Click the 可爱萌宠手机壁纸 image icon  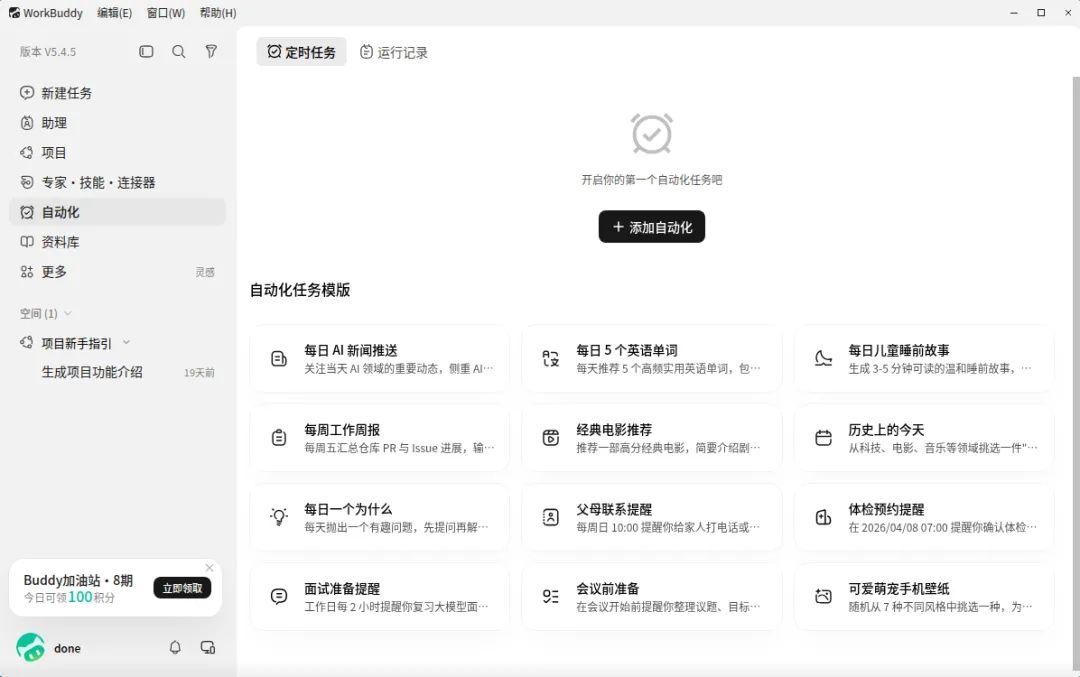[823, 596]
